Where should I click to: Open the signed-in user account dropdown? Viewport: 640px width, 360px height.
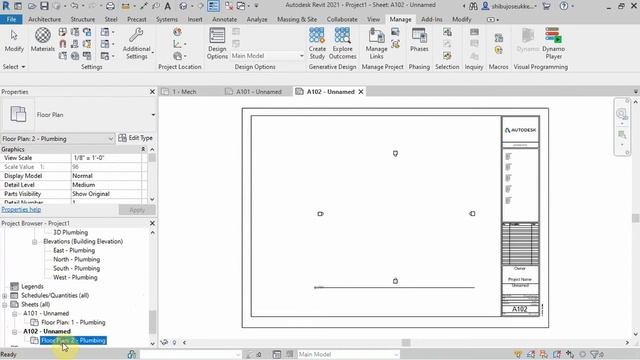click(x=509, y=6)
